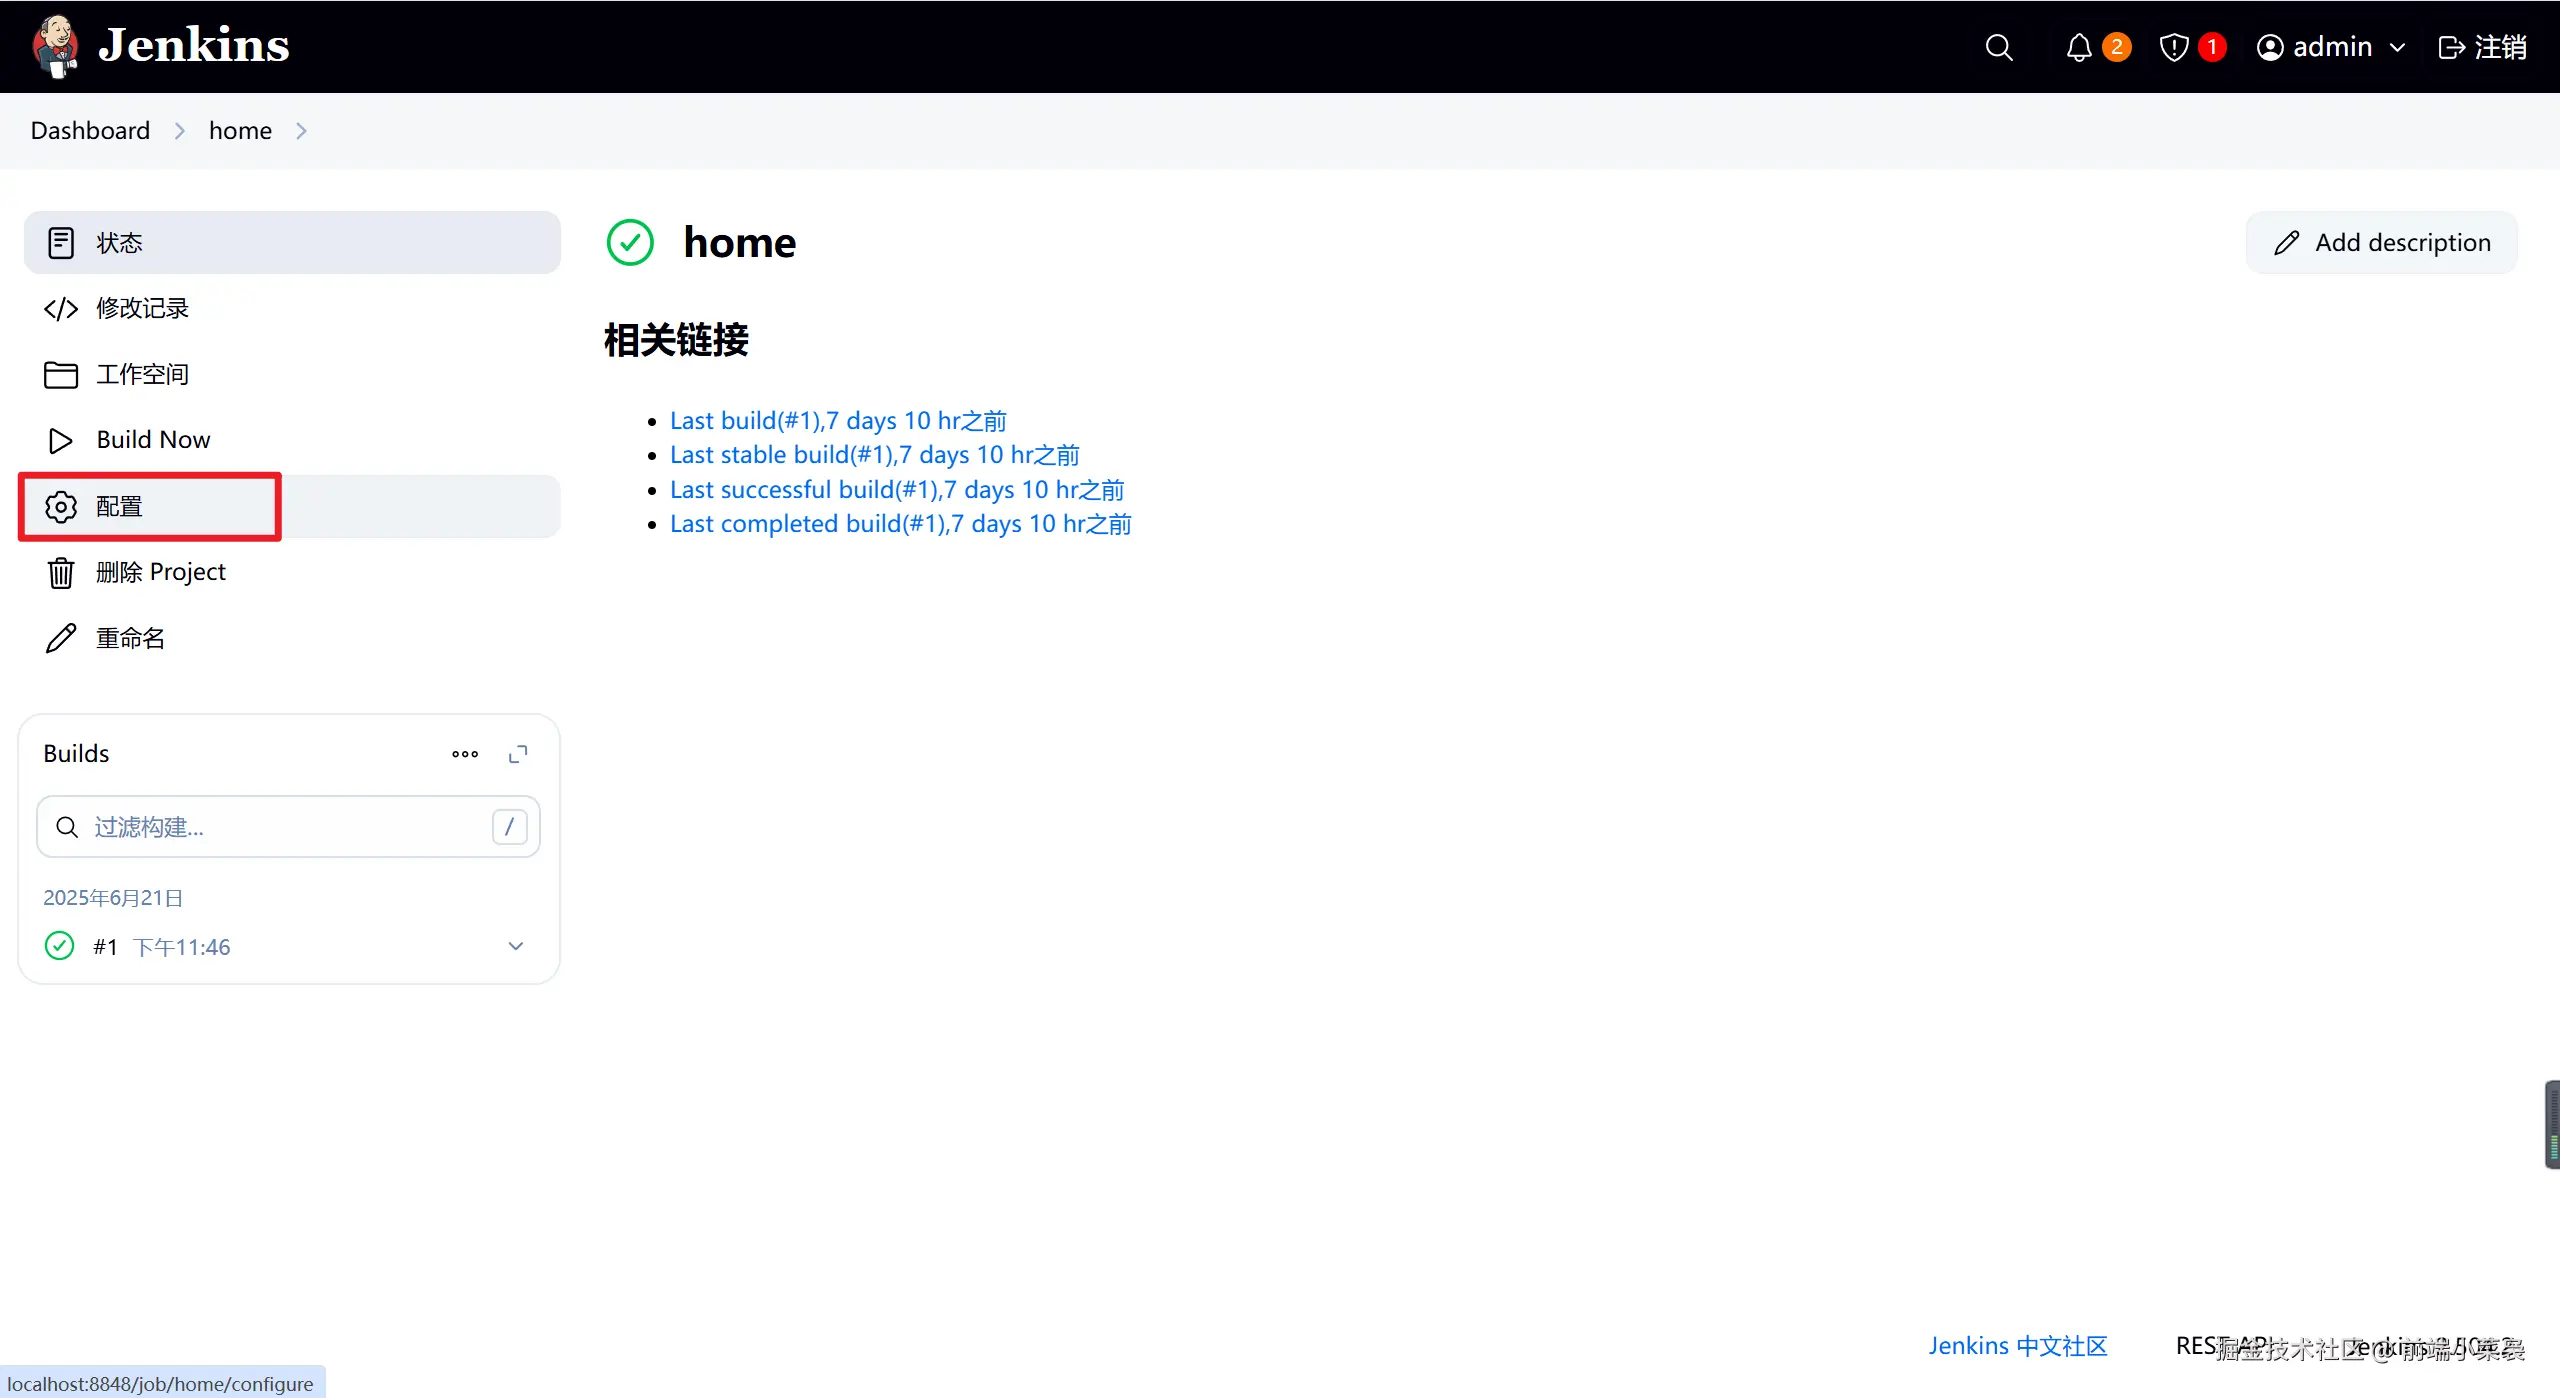Click the pencil icon for 重命名

point(61,638)
